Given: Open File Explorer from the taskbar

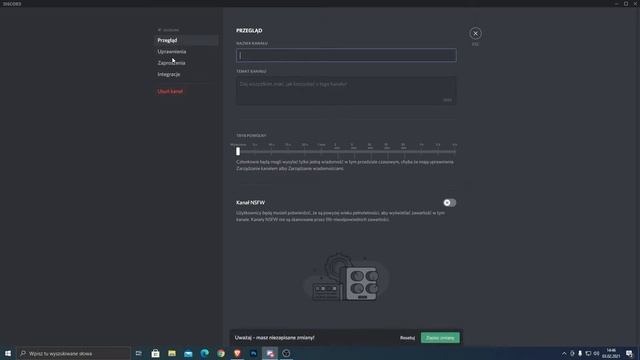Looking at the screenshot, I should [x=171, y=353].
